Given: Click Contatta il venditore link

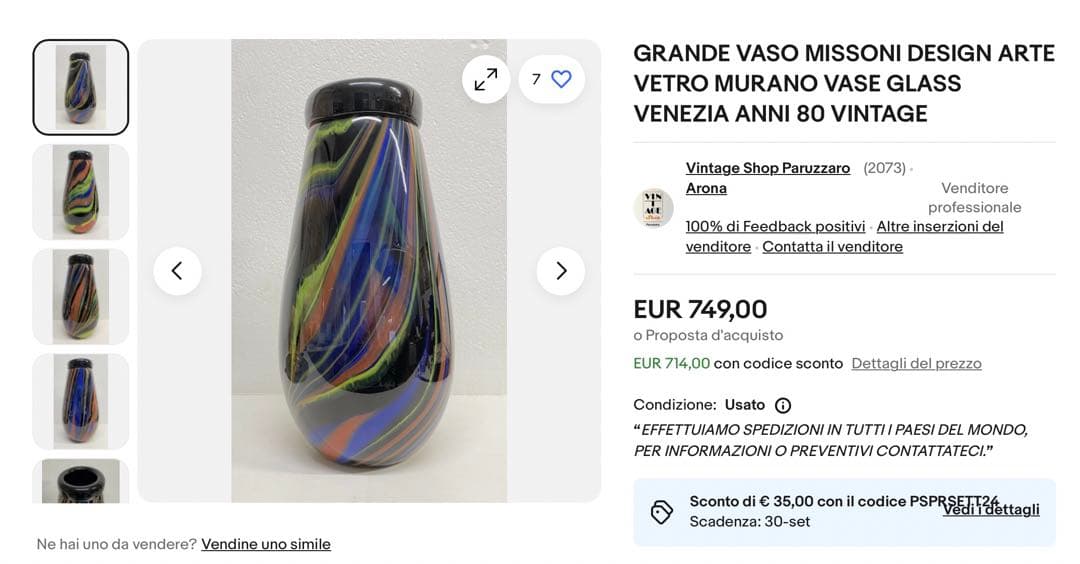Looking at the screenshot, I should click(x=832, y=247).
